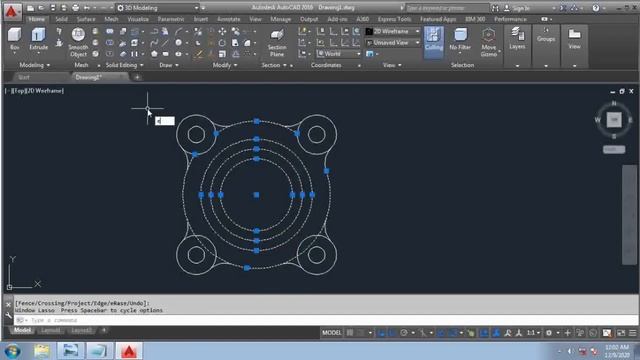Open the Unsaved View dropdown
This screenshot has width=640, height=360.
pos(393,42)
